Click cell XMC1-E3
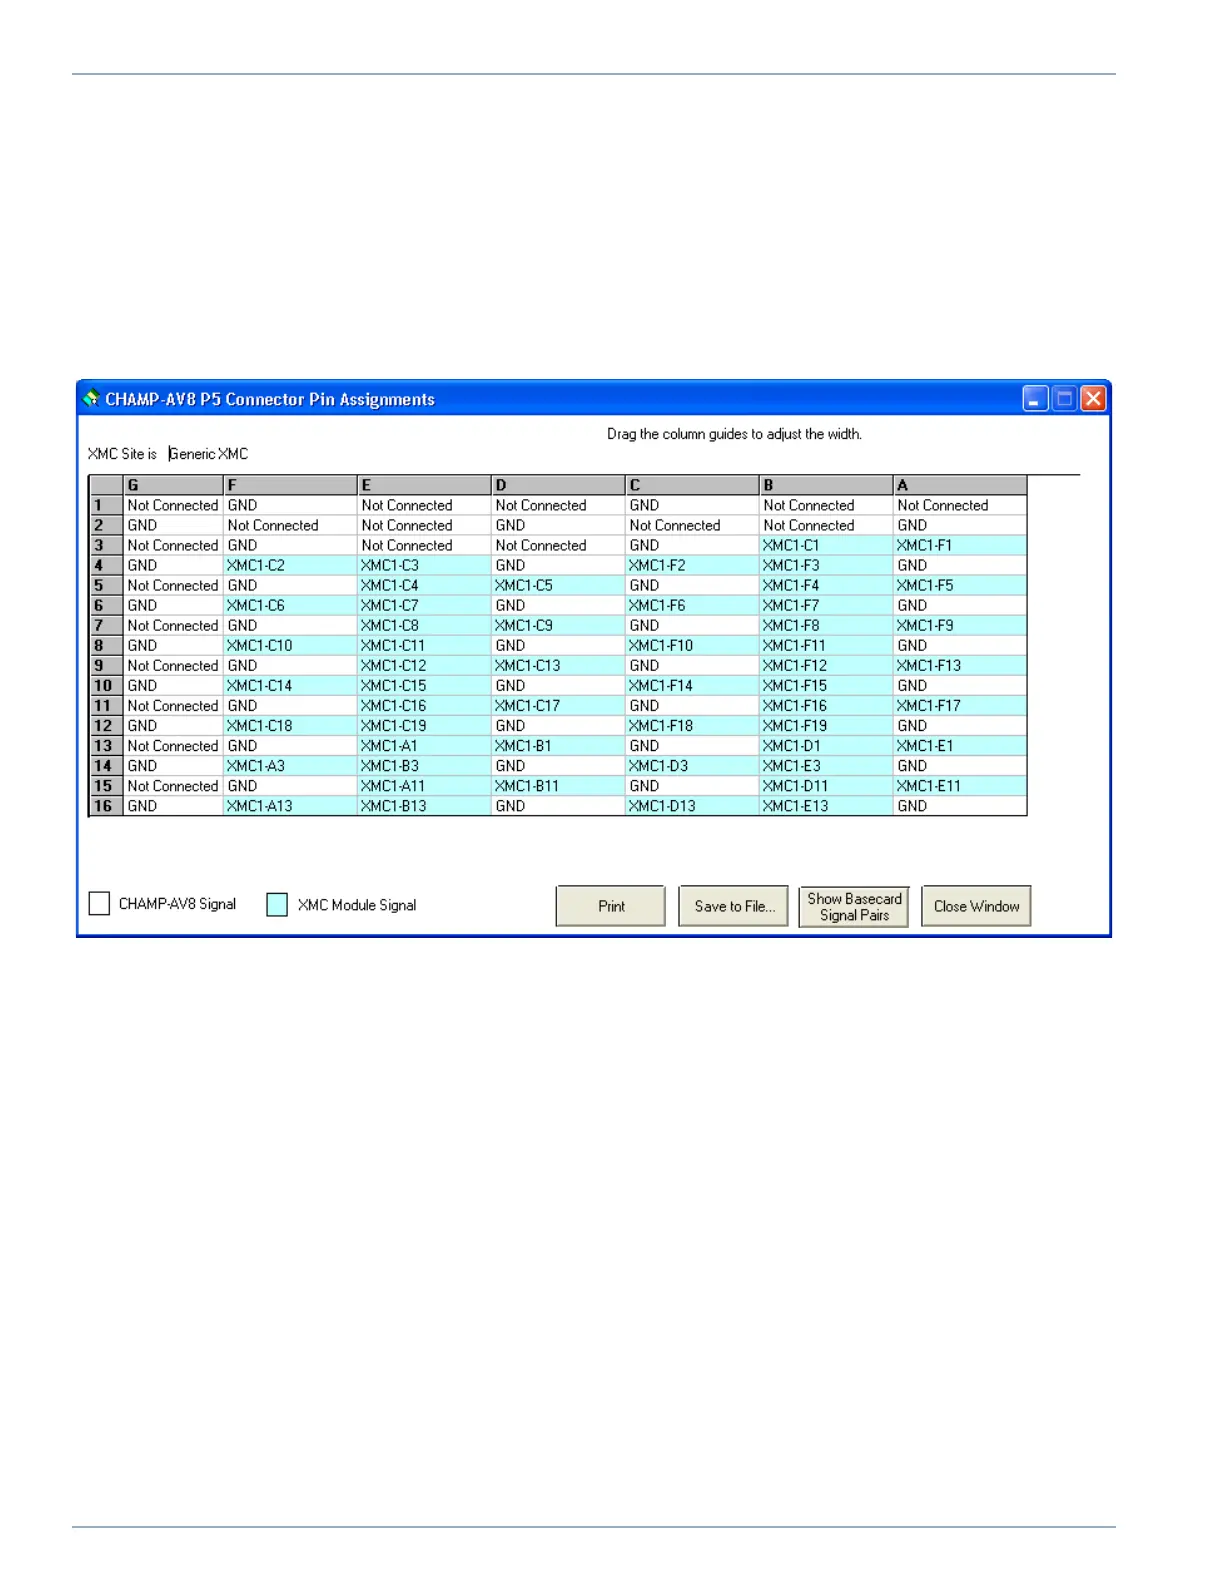 coord(826,765)
